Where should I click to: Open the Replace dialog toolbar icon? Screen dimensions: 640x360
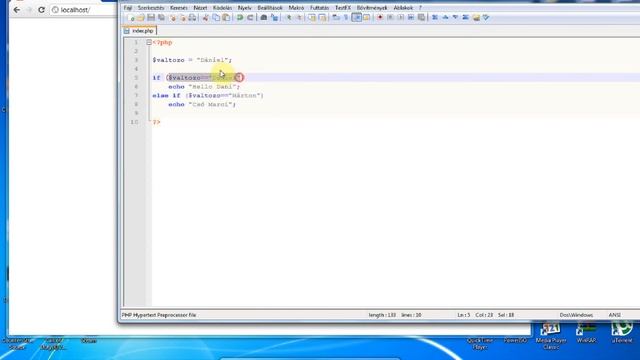(274, 18)
